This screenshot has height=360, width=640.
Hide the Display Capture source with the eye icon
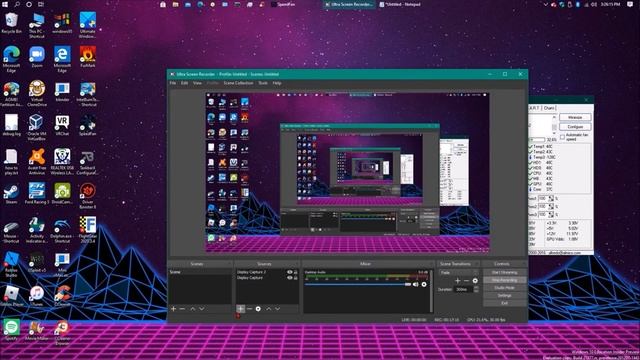(290, 278)
